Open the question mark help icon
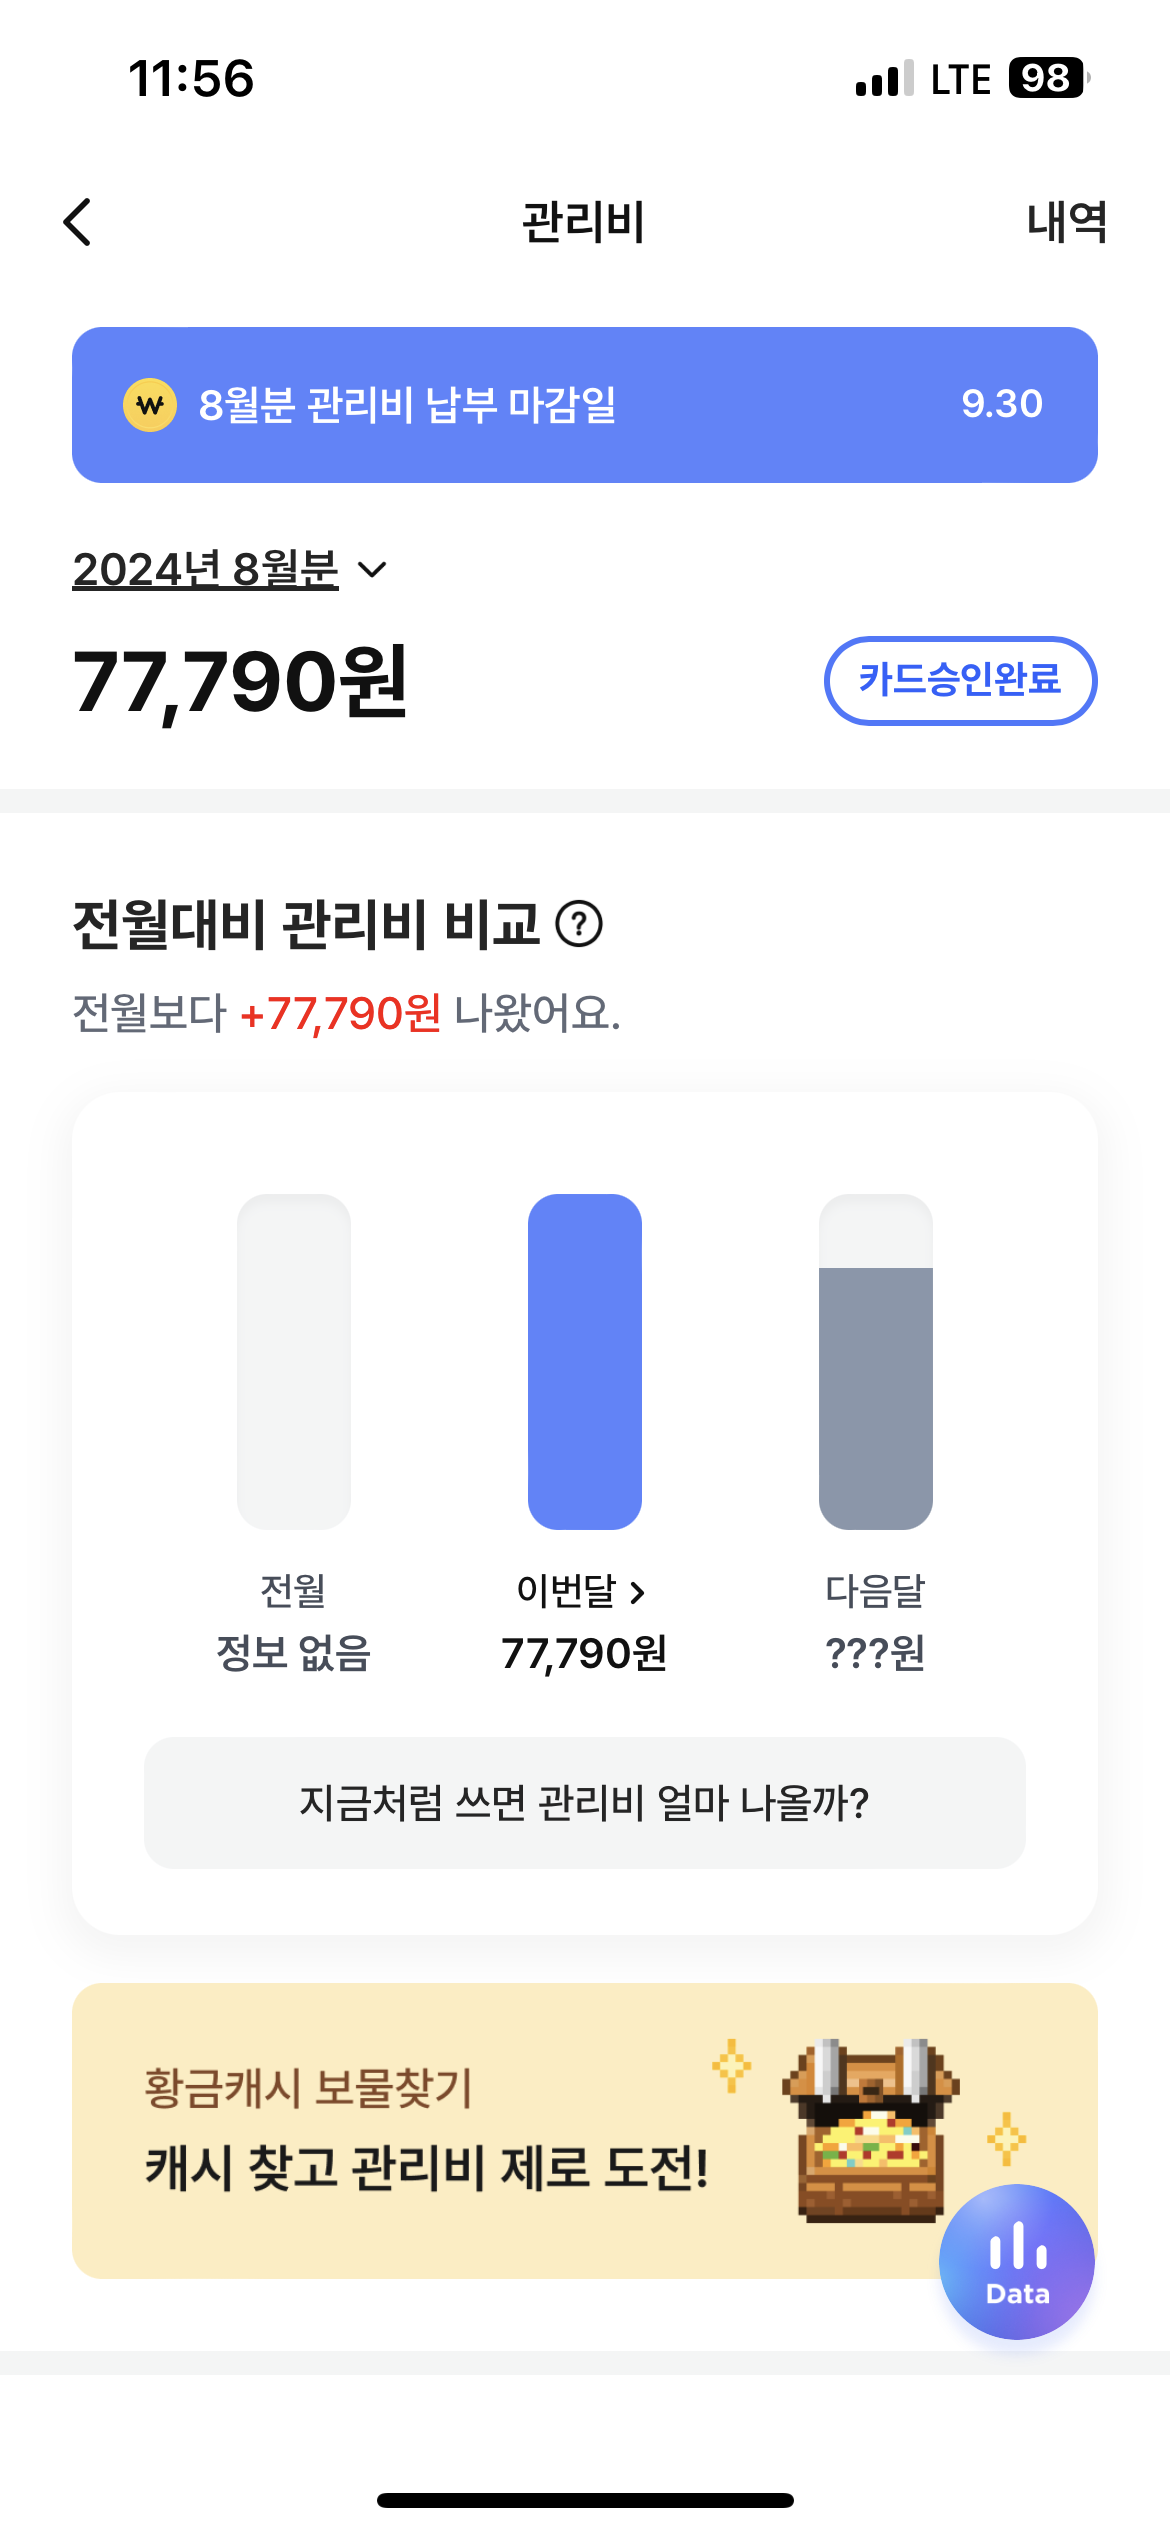Image resolution: width=1170 pixels, height=2532 pixels. (579, 924)
